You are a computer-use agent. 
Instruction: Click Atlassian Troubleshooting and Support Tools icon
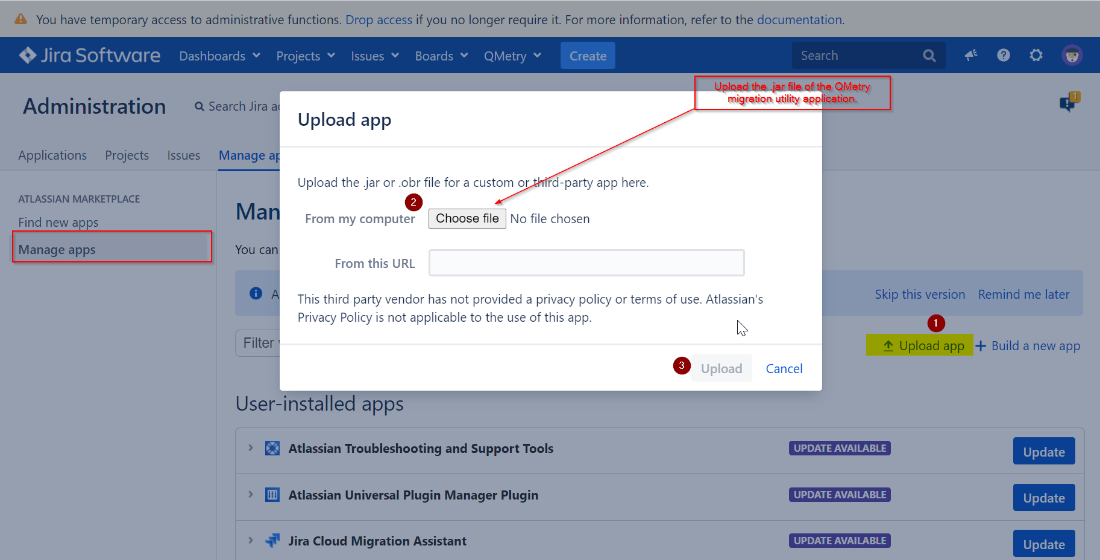pos(272,448)
